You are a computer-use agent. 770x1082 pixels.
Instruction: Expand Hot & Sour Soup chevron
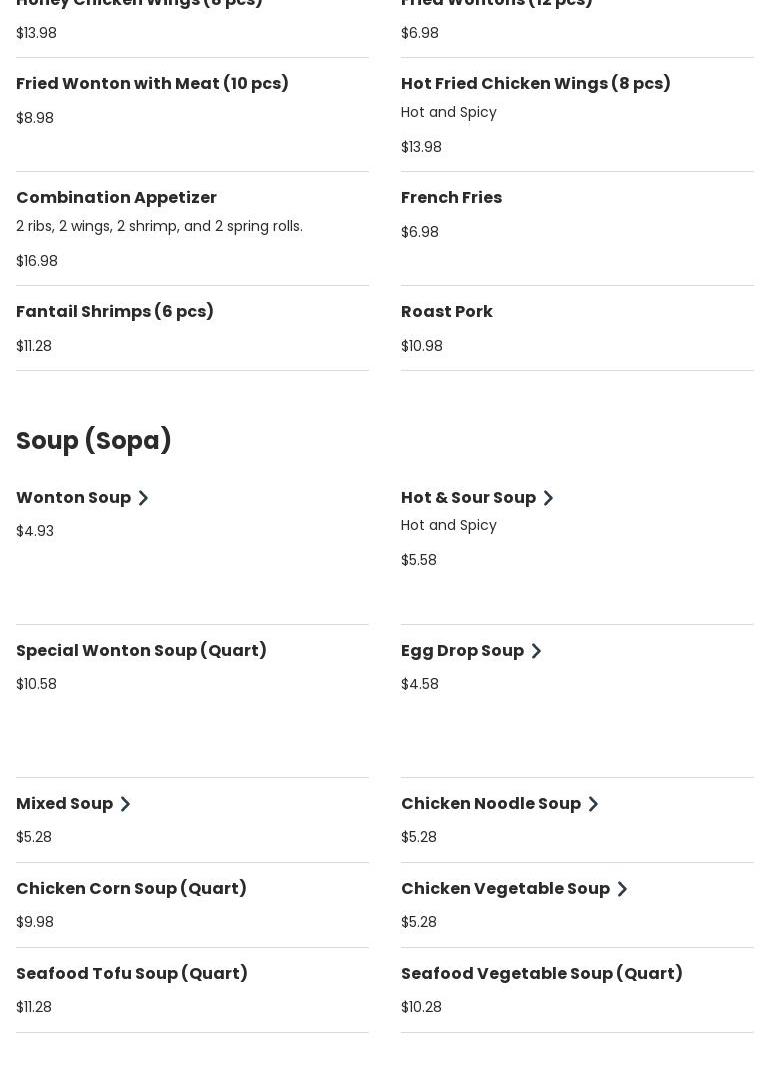[548, 498]
